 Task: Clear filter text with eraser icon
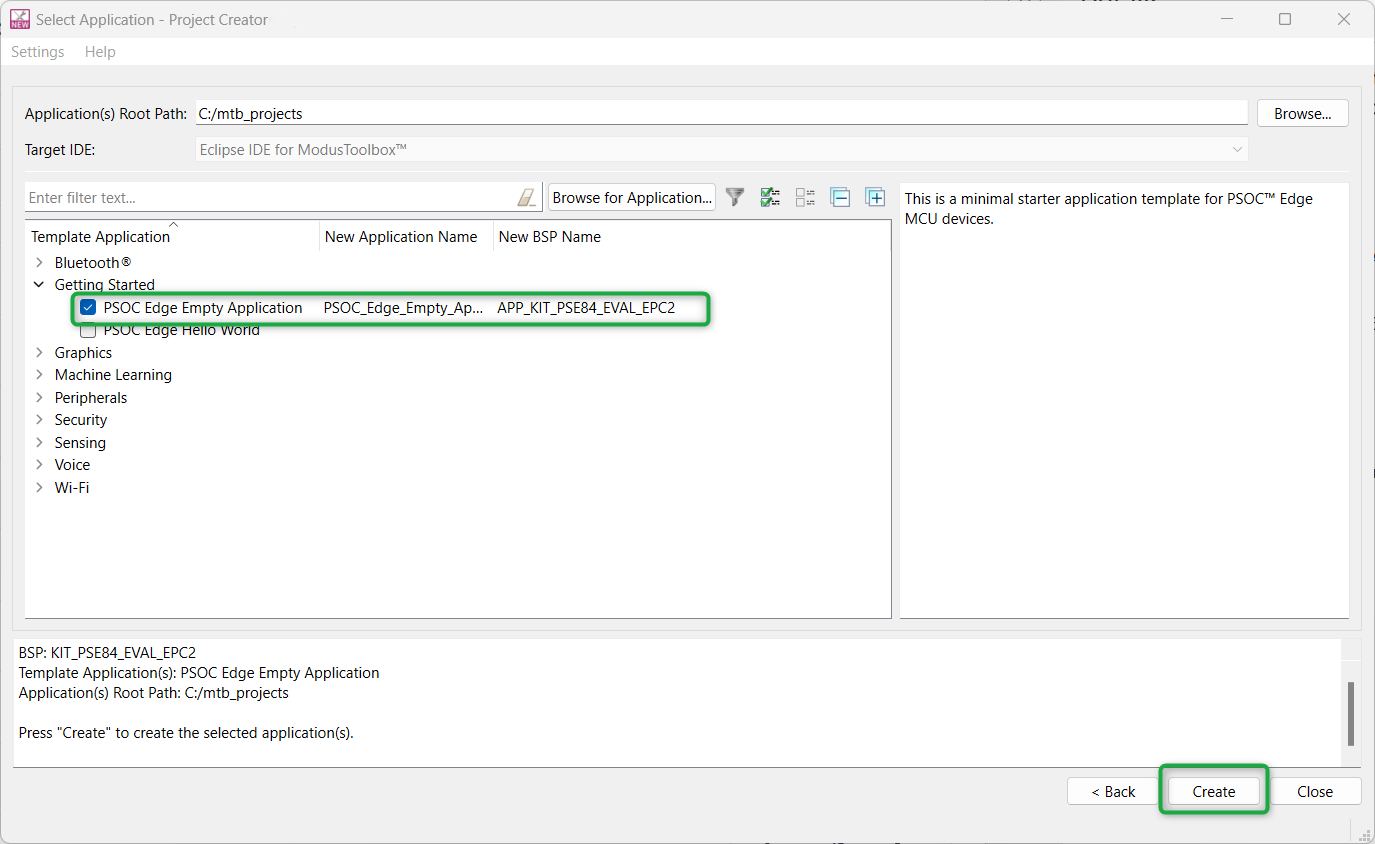tap(527, 198)
